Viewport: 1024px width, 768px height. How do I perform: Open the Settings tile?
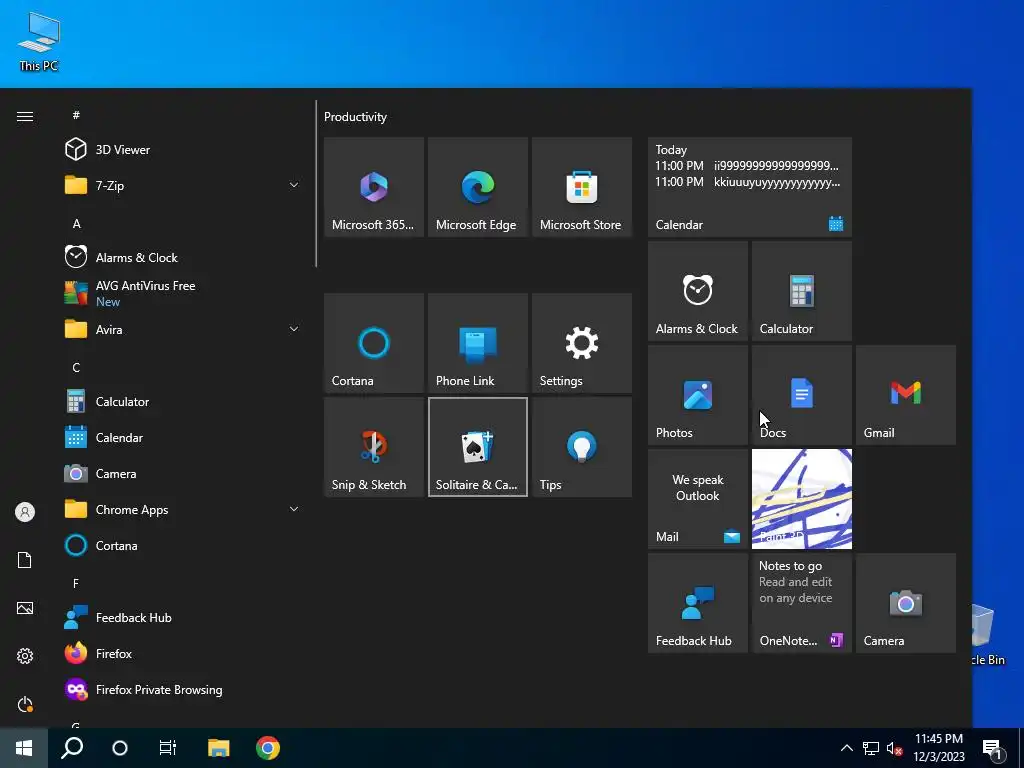coord(582,343)
